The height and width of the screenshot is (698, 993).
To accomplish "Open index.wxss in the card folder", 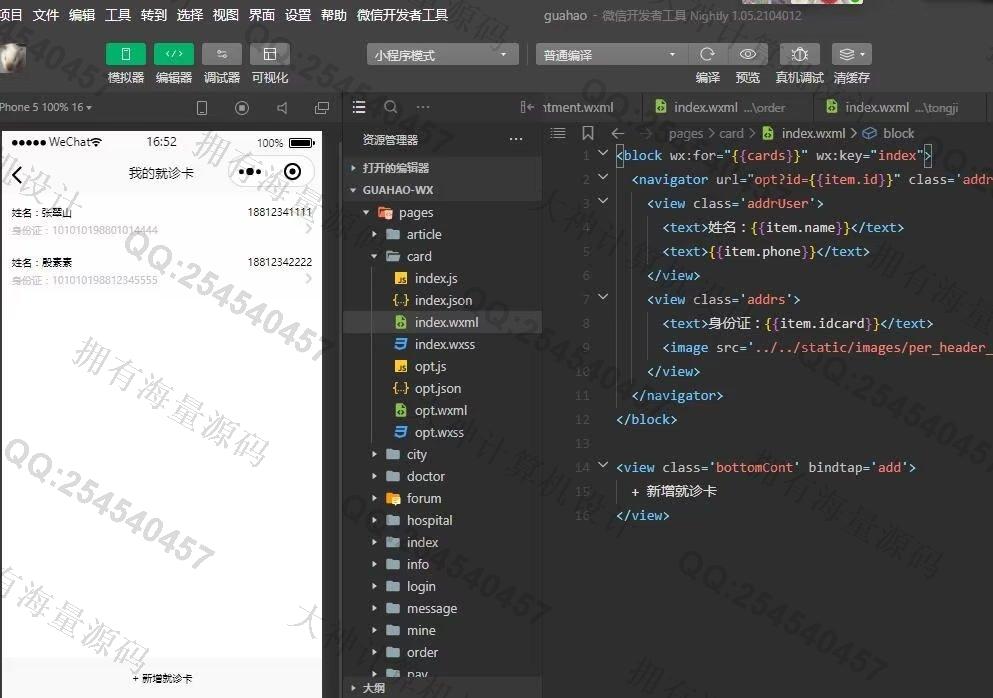I will tap(443, 345).
